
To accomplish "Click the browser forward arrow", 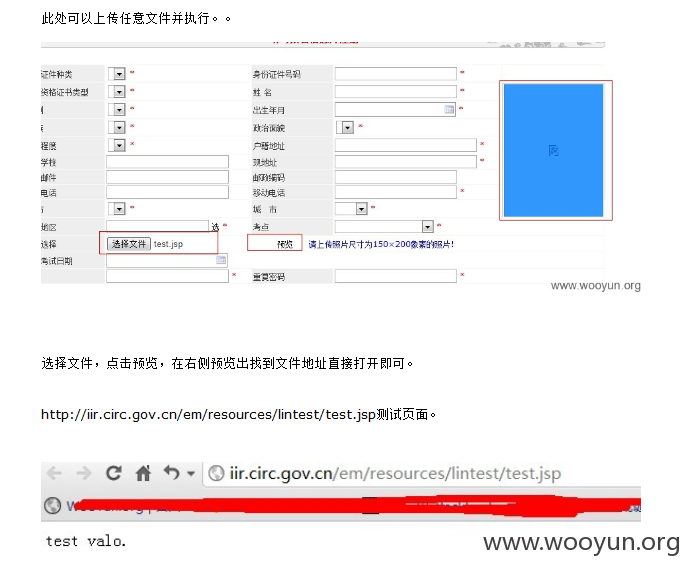I will coord(83,473).
